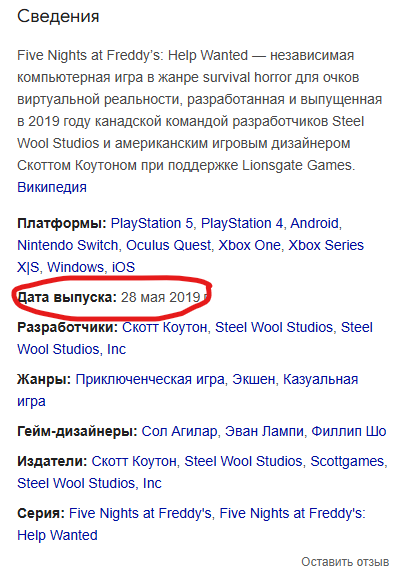Image resolution: width=415 pixels, height=576 pixels.
Task: Leave feedback via Оставить отзыв
Action: tap(345, 562)
